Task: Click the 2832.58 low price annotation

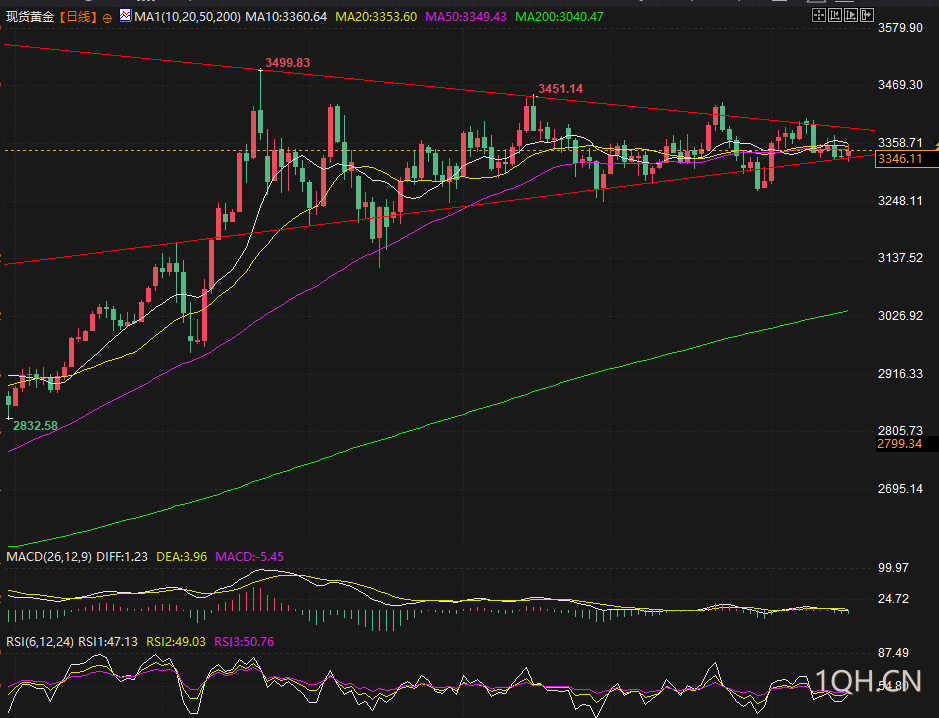Action: click(35, 425)
